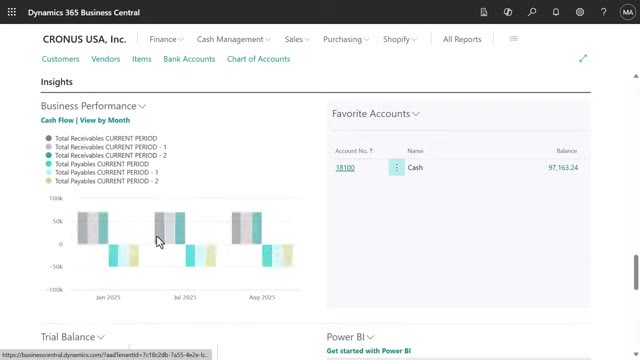Expand the Cash Management menu
The height and width of the screenshot is (360, 640).
(233, 39)
